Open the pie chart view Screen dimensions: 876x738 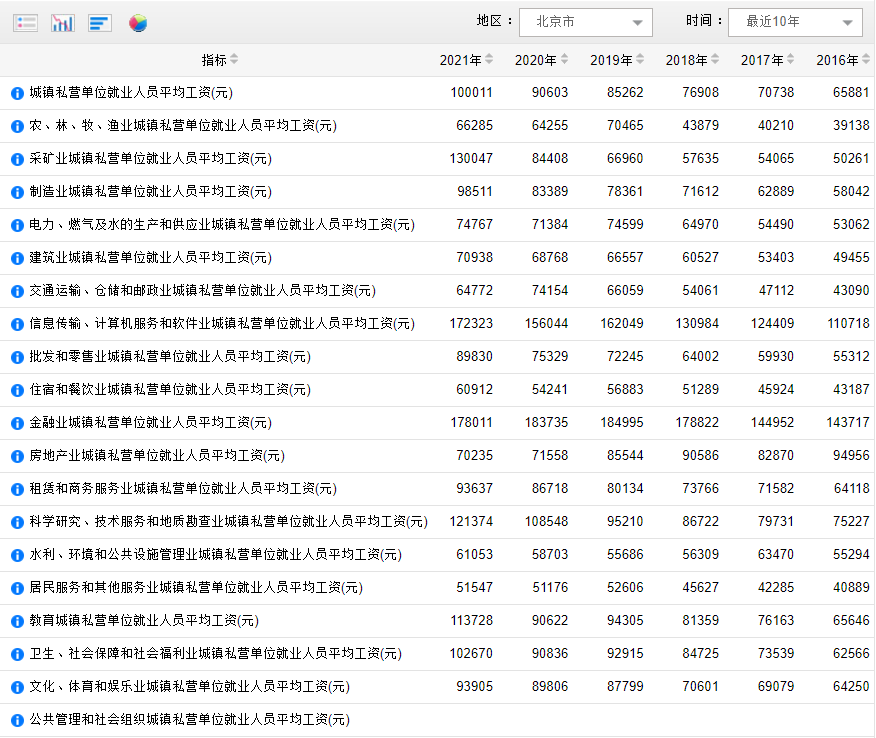137,23
